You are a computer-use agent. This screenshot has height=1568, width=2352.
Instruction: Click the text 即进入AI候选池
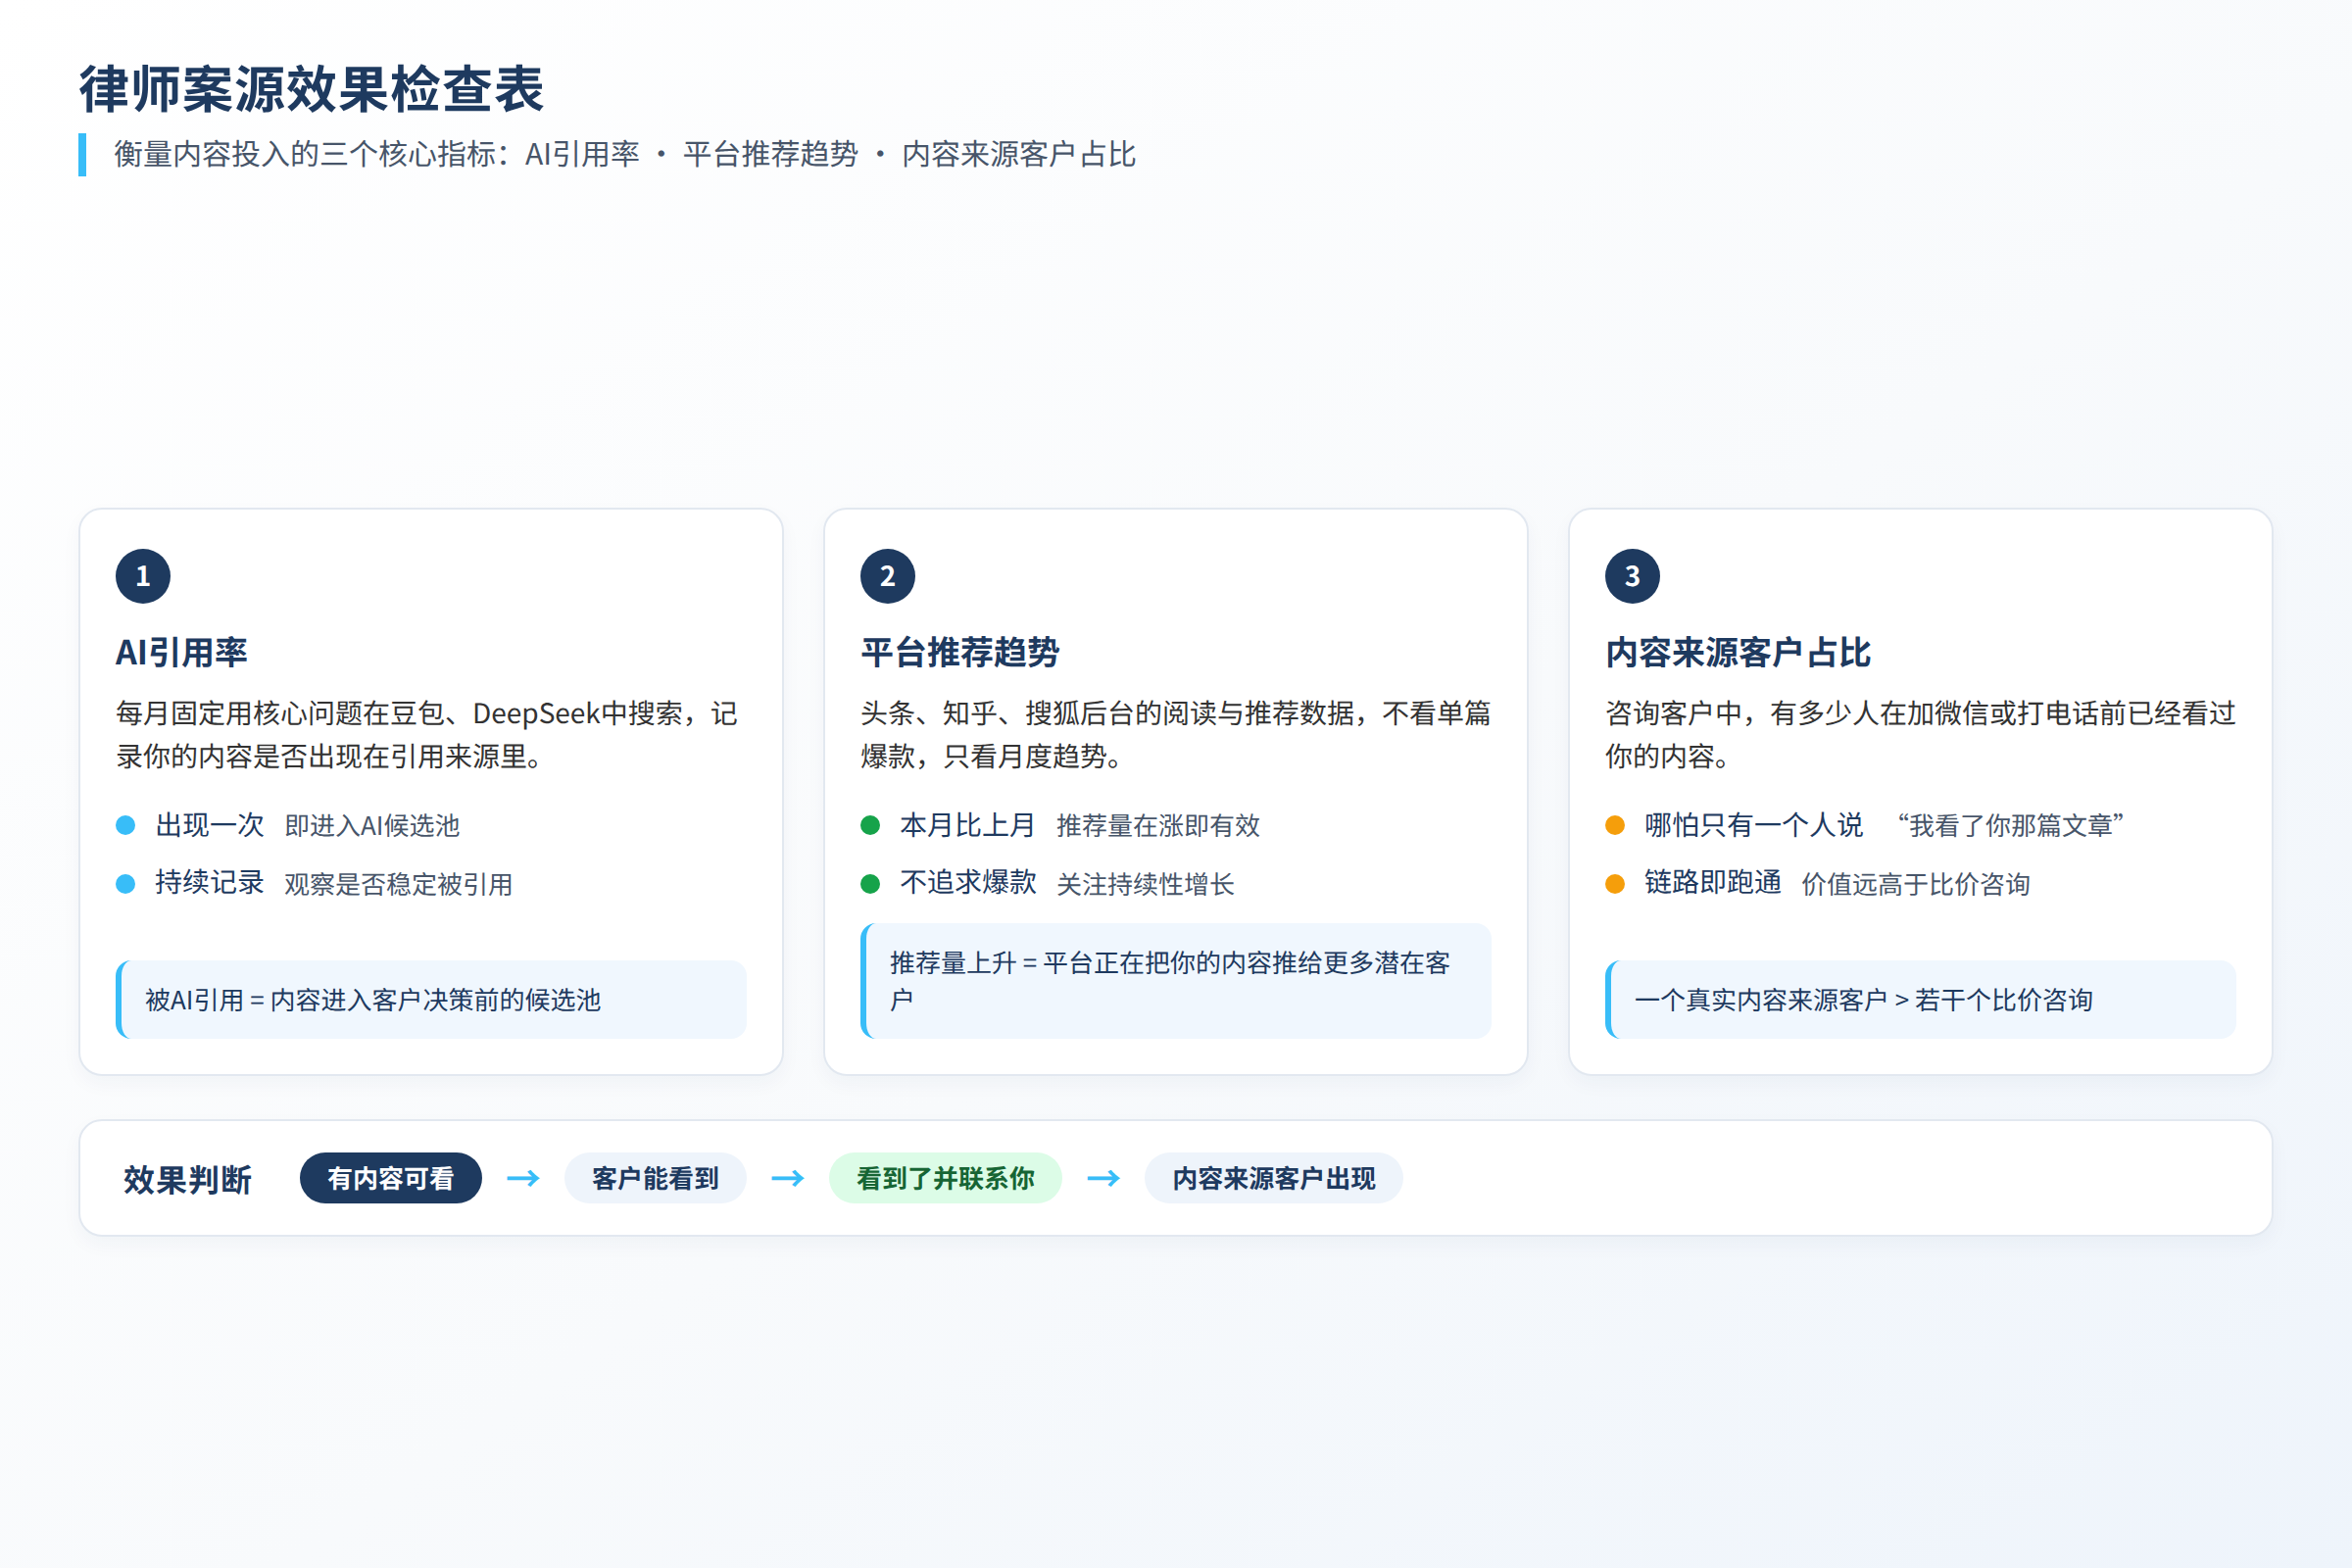[x=372, y=826]
